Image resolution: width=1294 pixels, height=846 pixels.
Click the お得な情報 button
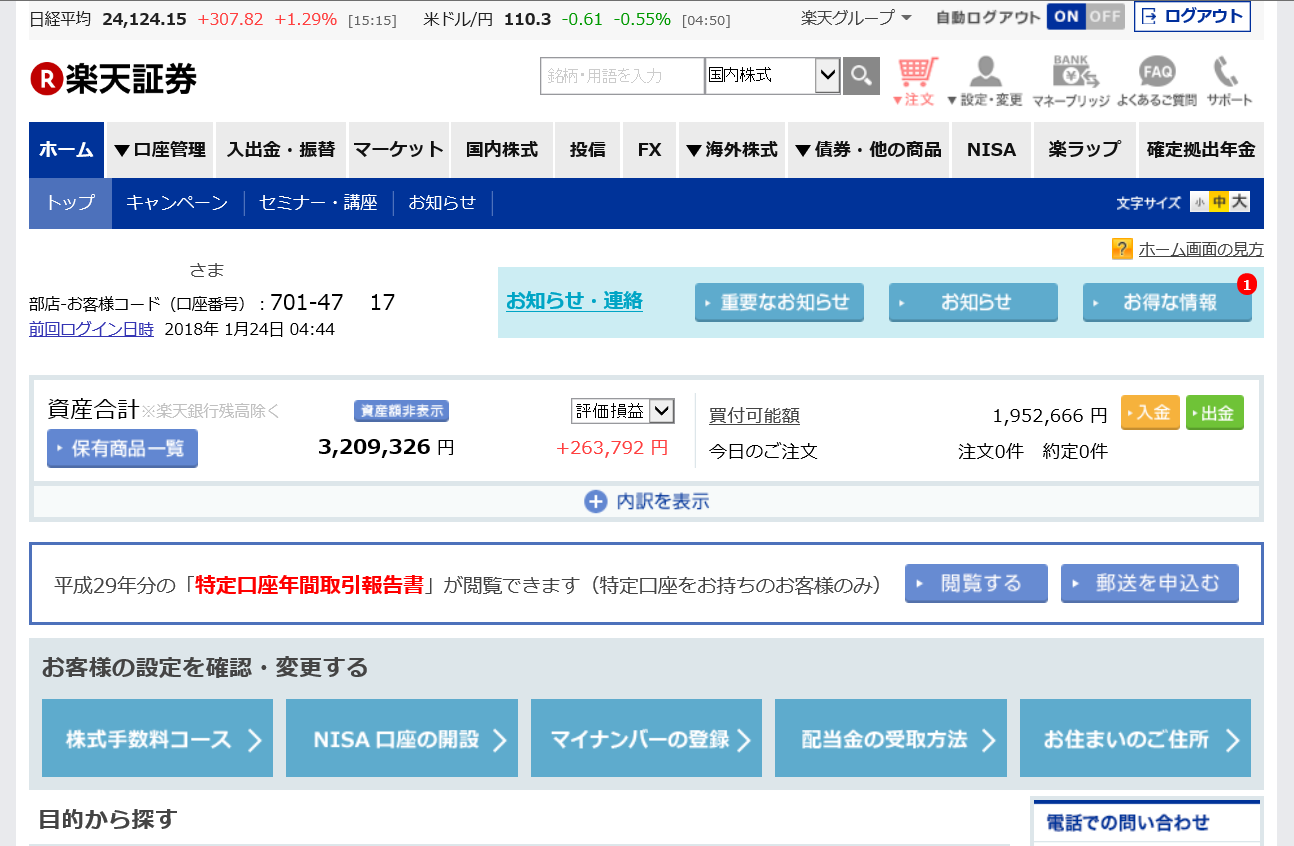[1167, 302]
